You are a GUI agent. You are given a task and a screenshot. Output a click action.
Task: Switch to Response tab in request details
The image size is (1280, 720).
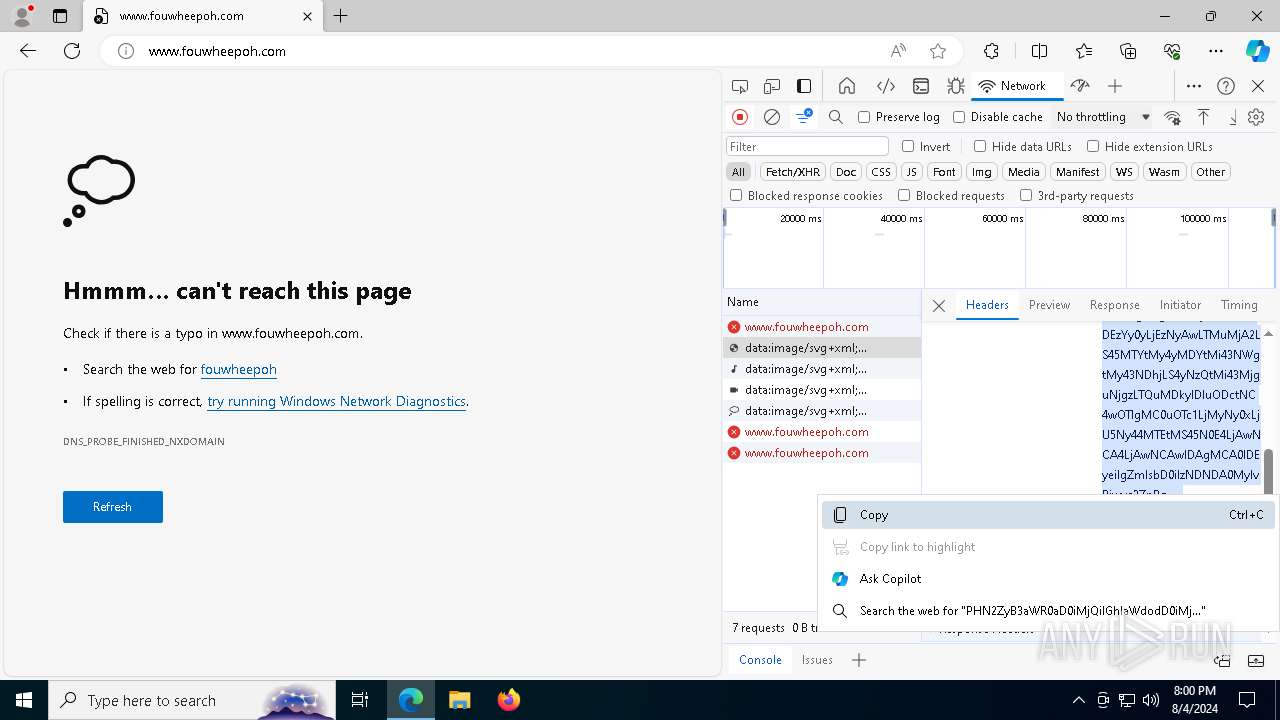[x=1114, y=305]
